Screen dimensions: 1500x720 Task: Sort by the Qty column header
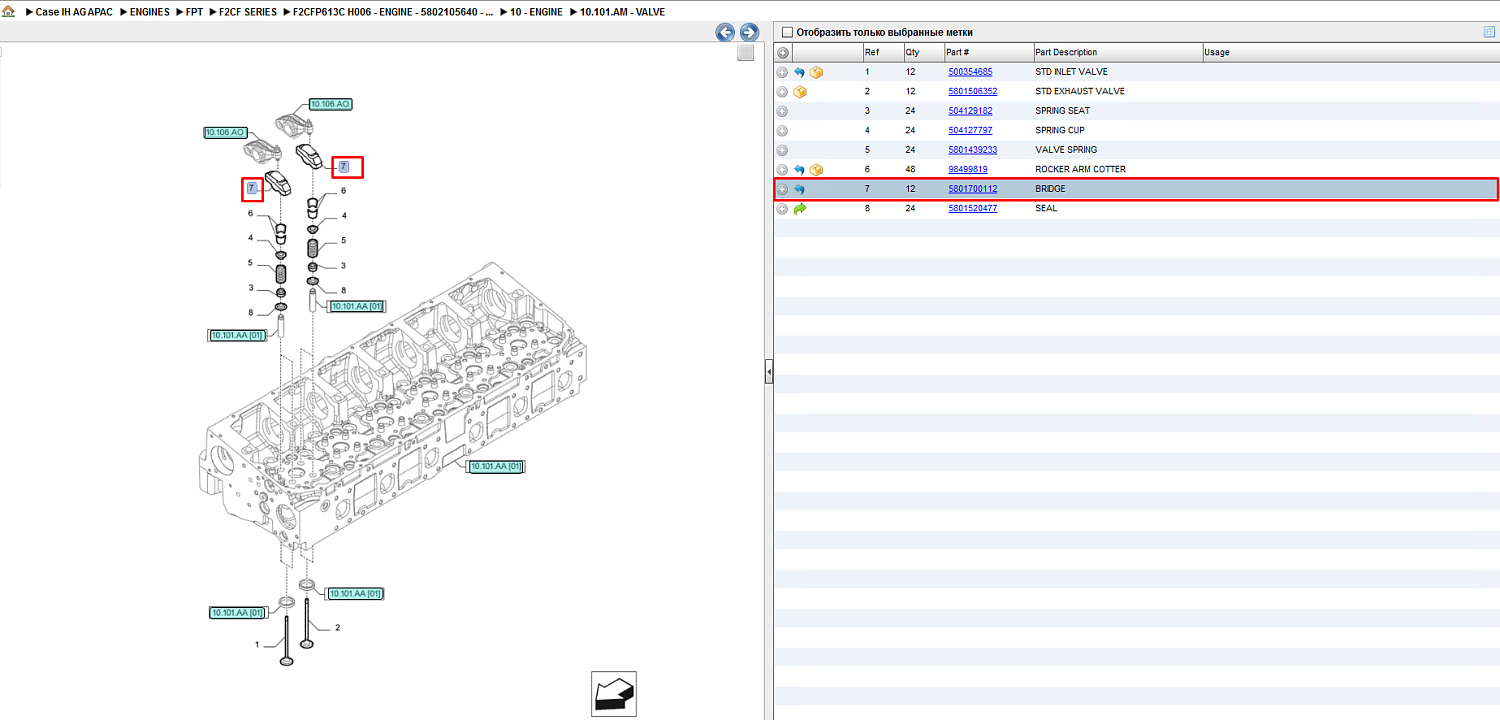(923, 52)
